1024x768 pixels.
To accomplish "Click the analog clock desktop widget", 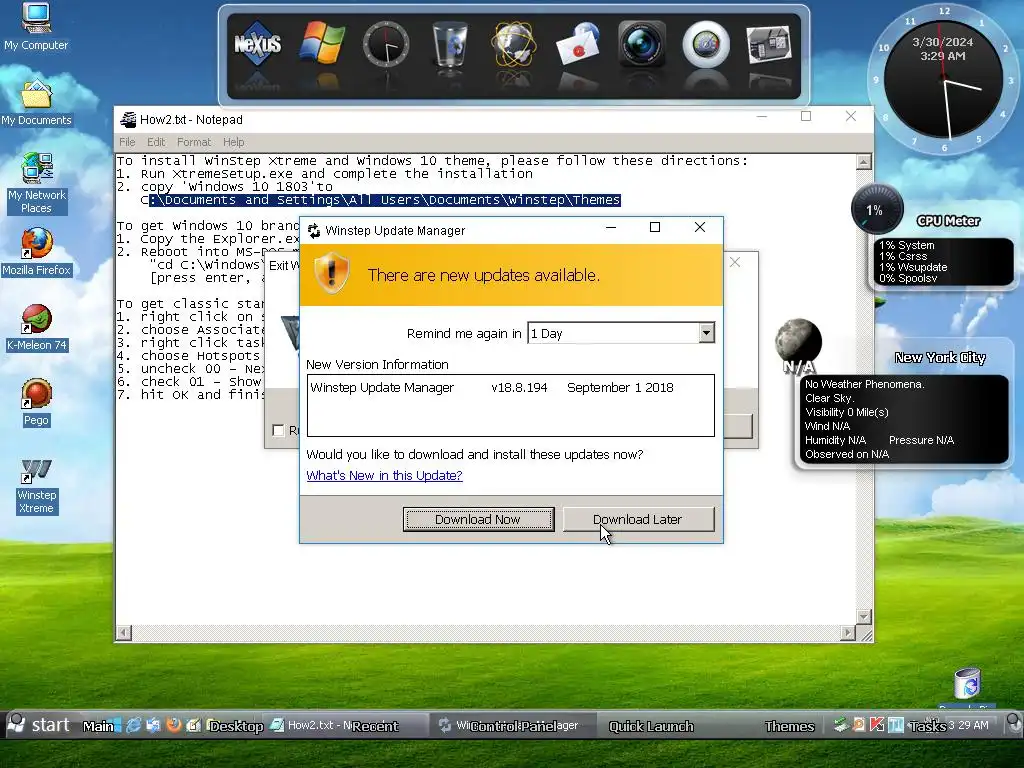I will pos(944,80).
